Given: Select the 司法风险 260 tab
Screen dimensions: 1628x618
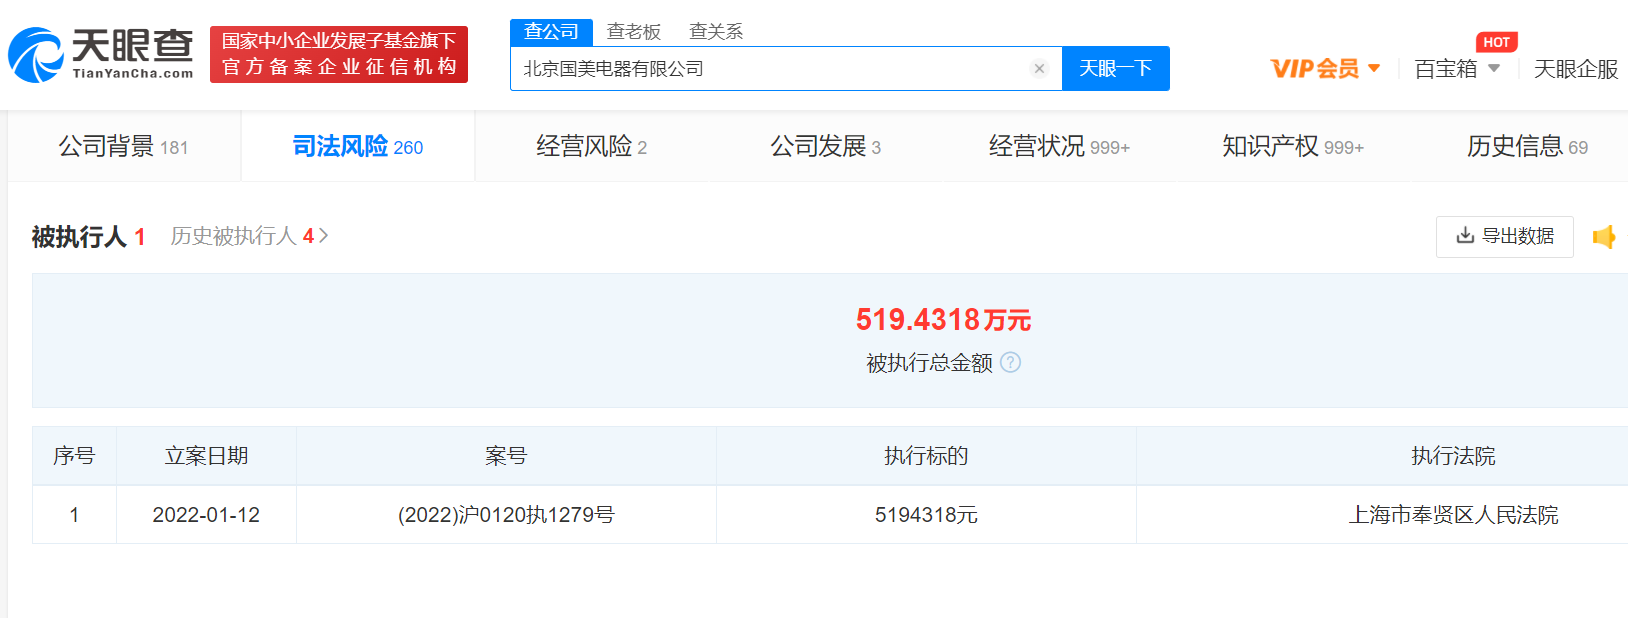Looking at the screenshot, I should [358, 146].
